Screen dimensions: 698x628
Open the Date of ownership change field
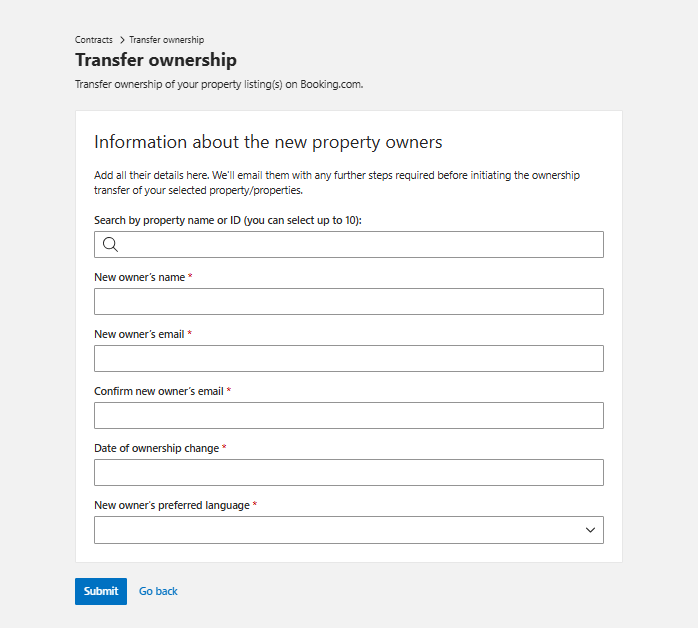coord(348,473)
